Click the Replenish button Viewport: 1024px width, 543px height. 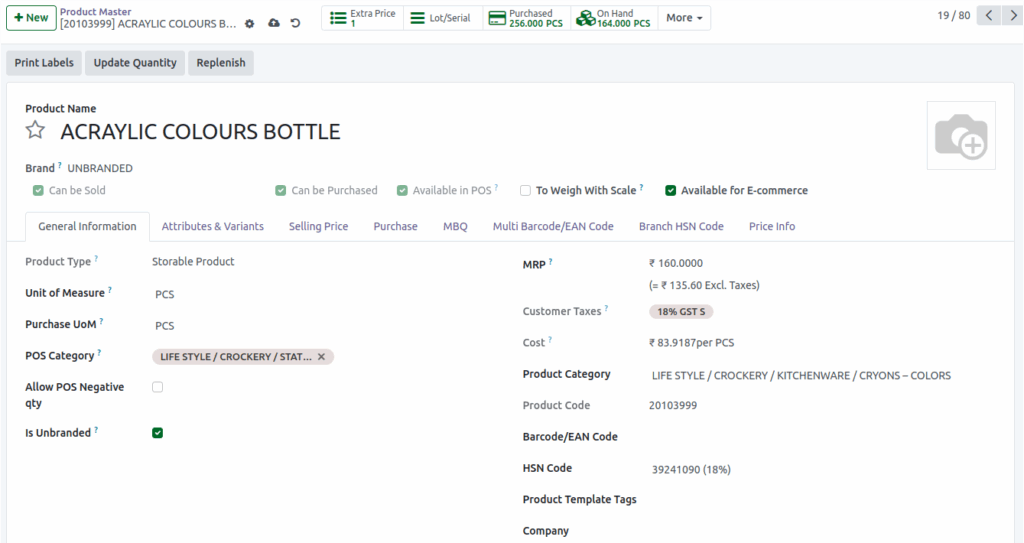pos(221,63)
